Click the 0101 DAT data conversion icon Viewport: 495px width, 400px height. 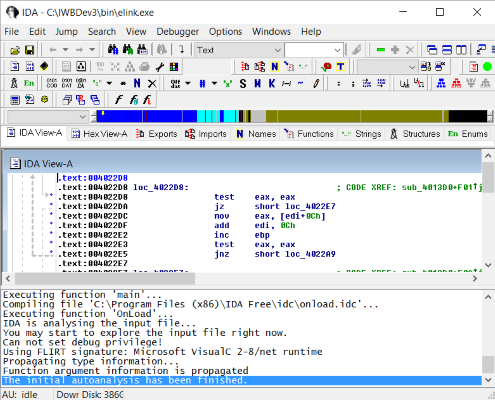(x=66, y=83)
